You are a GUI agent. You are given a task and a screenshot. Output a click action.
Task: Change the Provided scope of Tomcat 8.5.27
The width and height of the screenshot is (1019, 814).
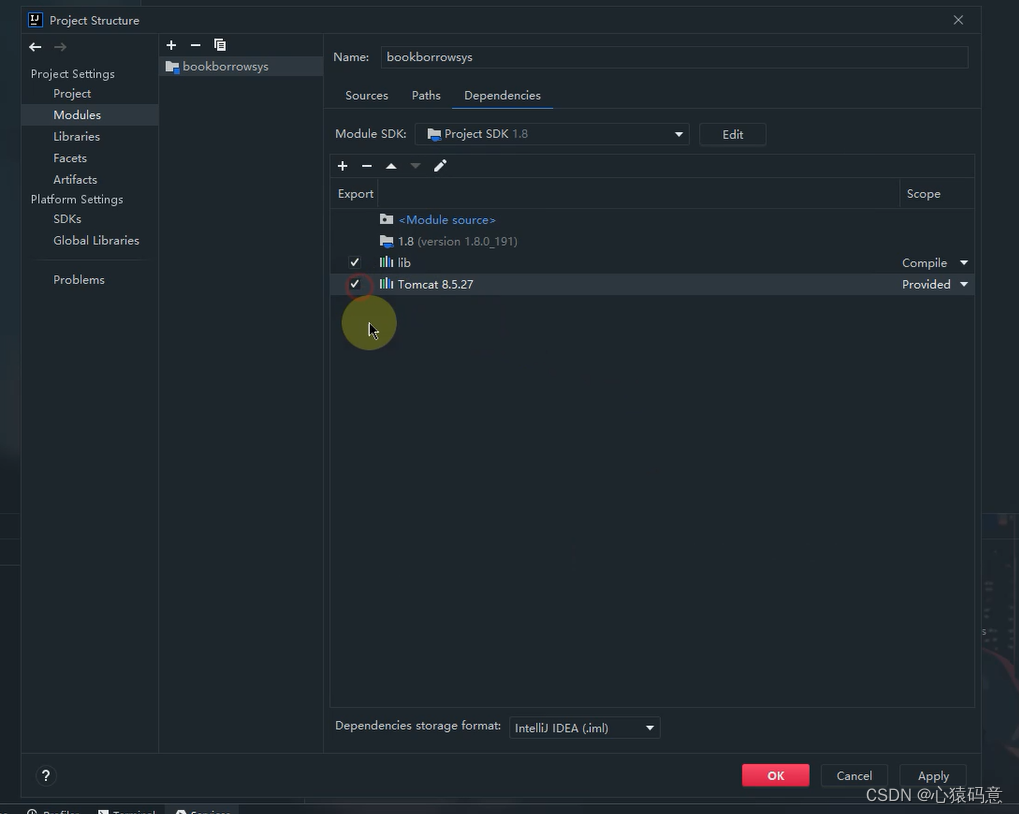pos(935,284)
